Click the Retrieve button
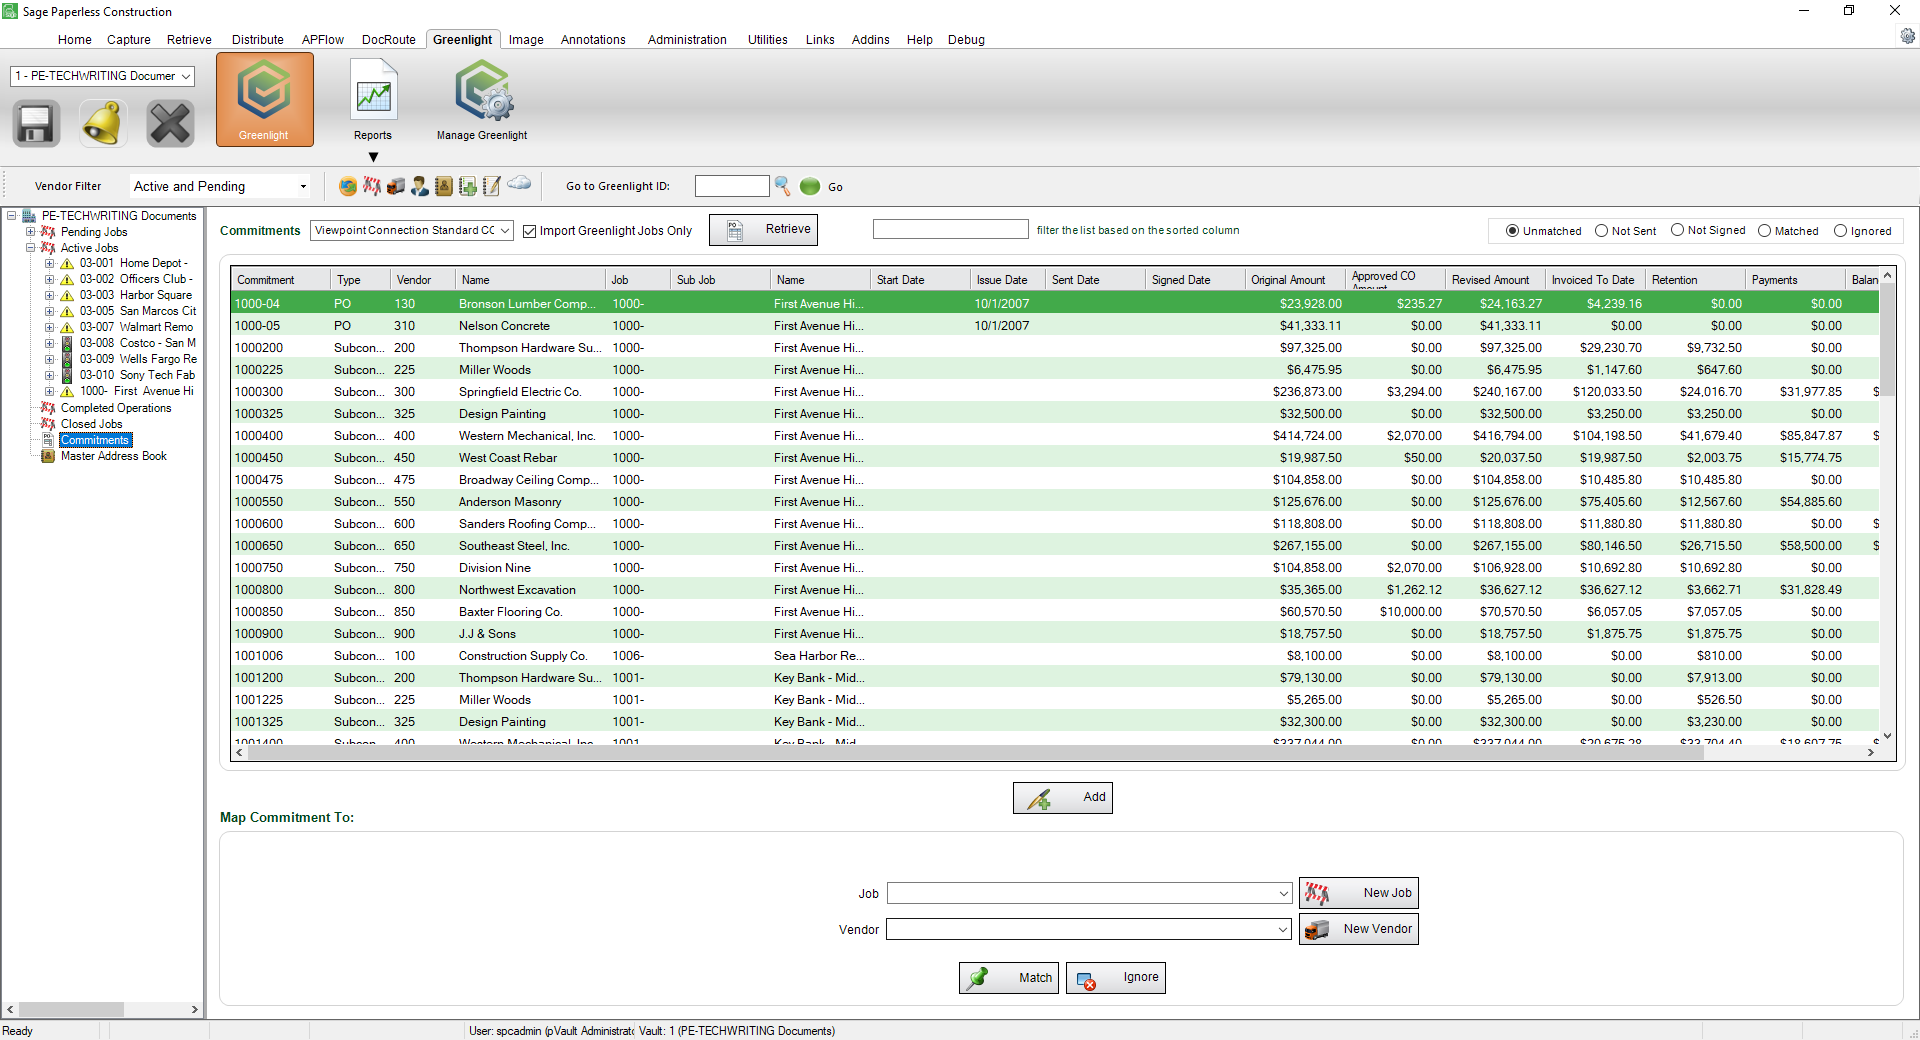This screenshot has height=1040, width=1920. pos(763,230)
